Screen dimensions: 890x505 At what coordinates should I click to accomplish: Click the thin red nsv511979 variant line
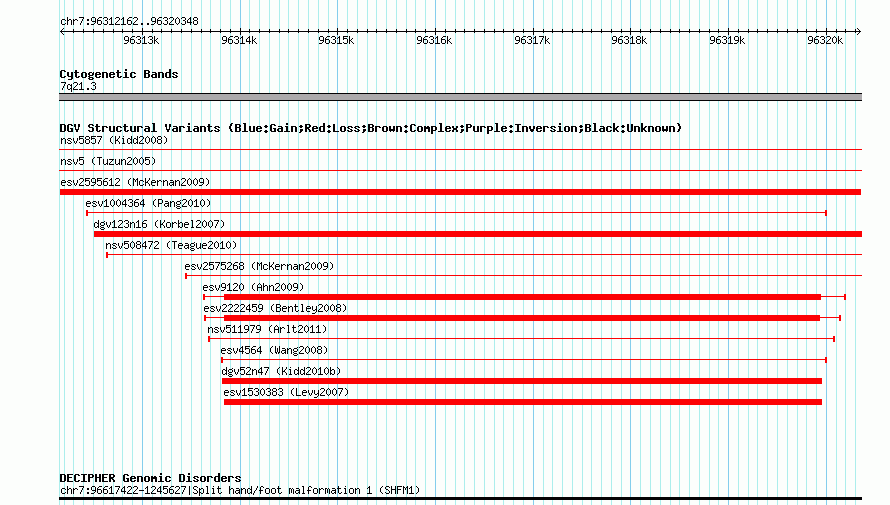(x=522, y=339)
